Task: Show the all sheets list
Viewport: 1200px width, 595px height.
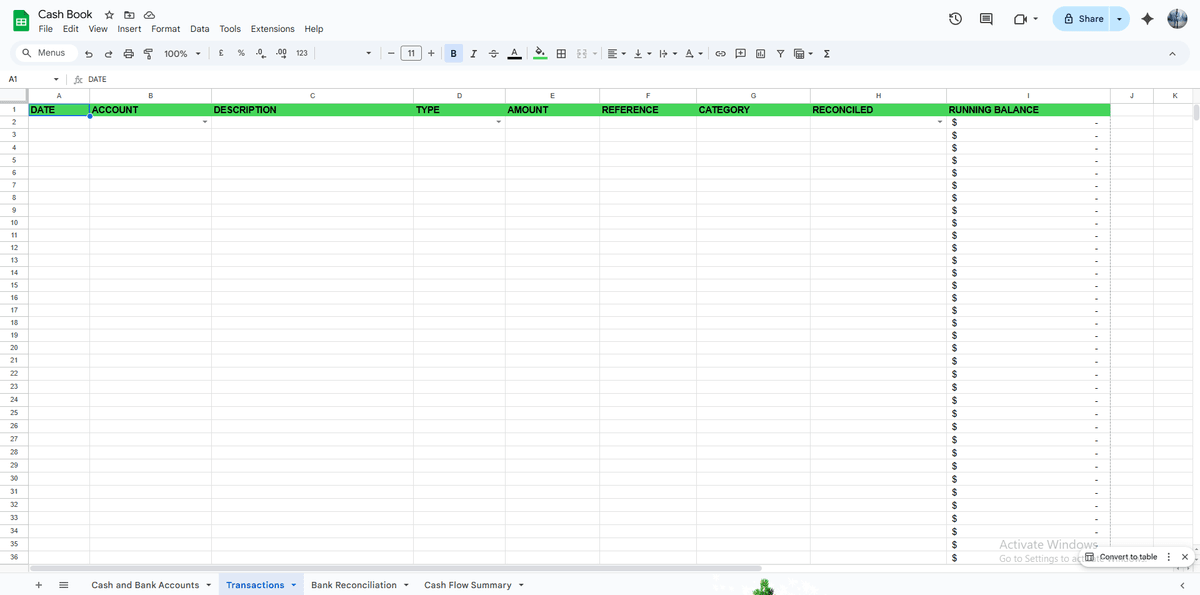Action: point(63,585)
